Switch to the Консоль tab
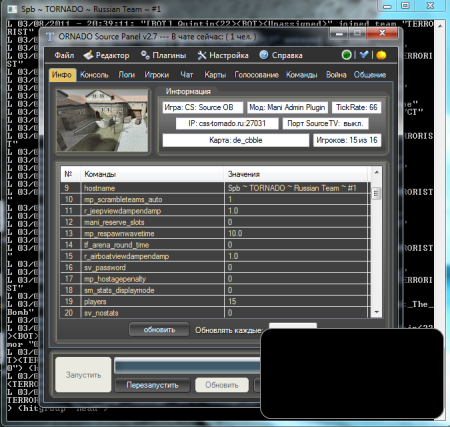Screen dimensions: 450x427 [x=94, y=75]
